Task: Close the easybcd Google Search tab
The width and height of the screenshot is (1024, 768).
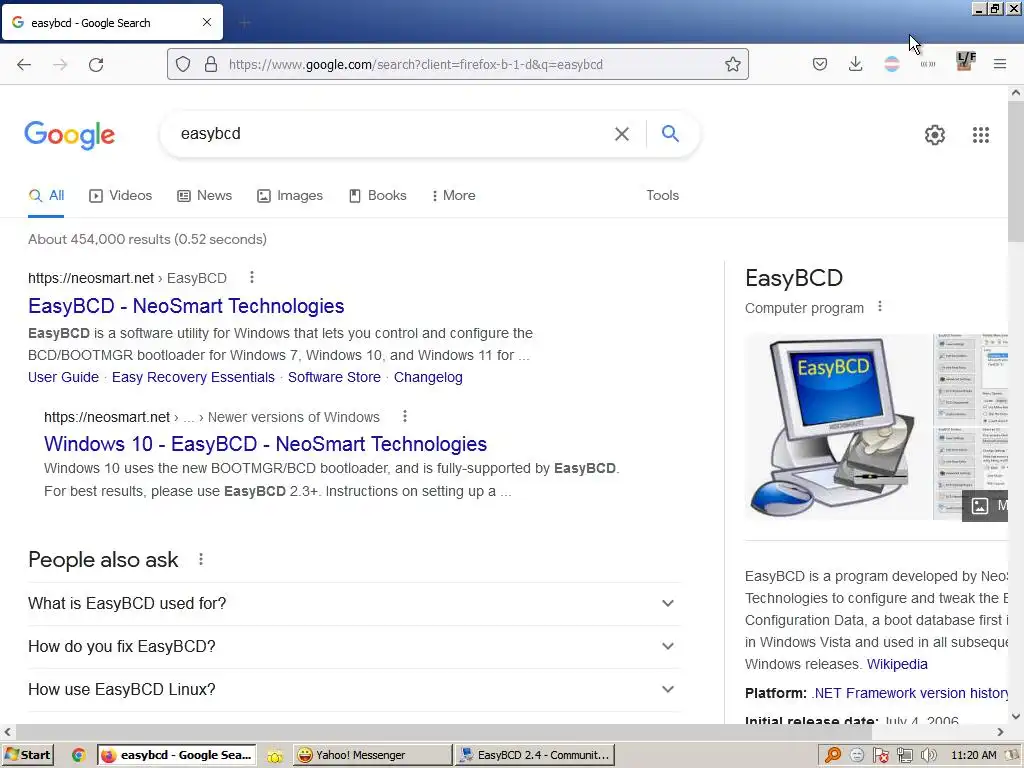Action: click(x=207, y=22)
